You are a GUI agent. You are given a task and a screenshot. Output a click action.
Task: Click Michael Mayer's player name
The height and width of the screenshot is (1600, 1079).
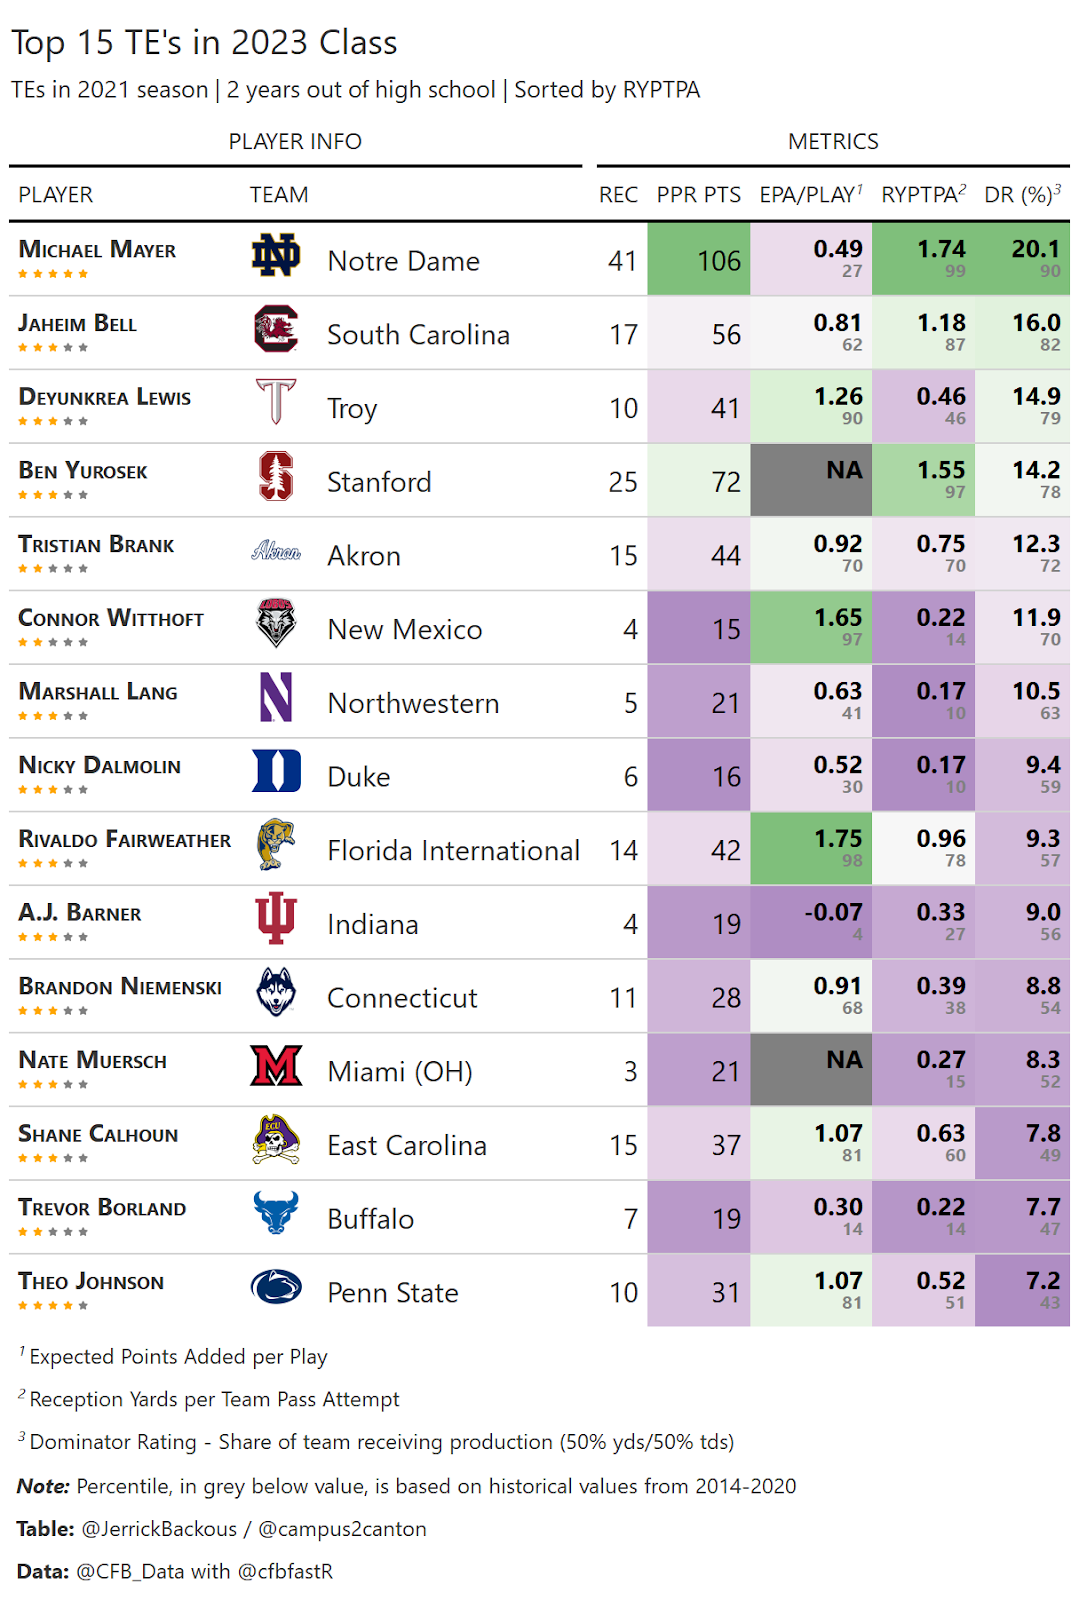pos(97,250)
